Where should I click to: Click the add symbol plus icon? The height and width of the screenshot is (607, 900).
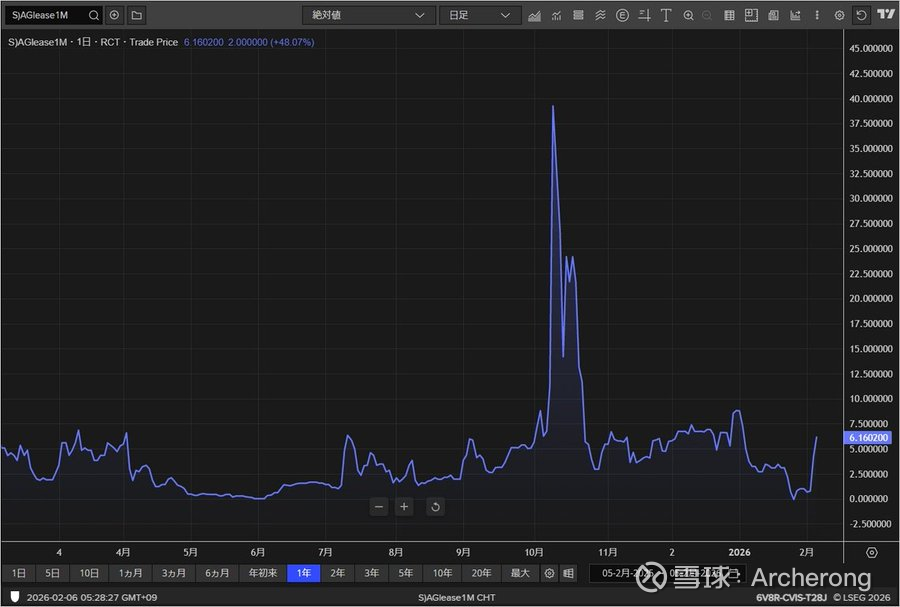click(114, 16)
